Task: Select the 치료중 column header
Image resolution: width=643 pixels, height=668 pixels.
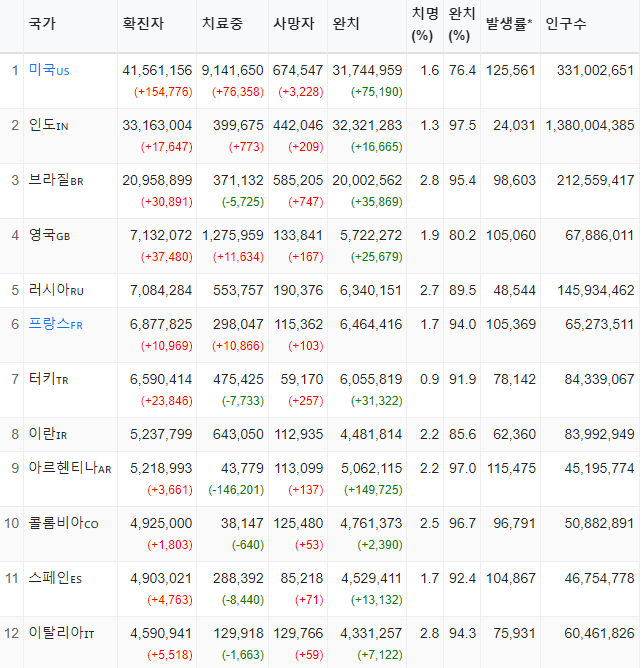Action: coord(222,23)
